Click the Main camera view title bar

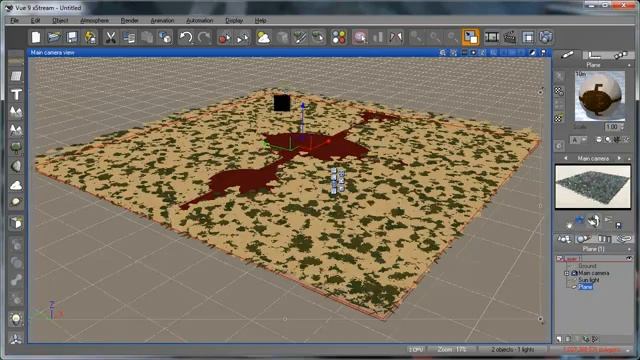[x=289, y=53]
